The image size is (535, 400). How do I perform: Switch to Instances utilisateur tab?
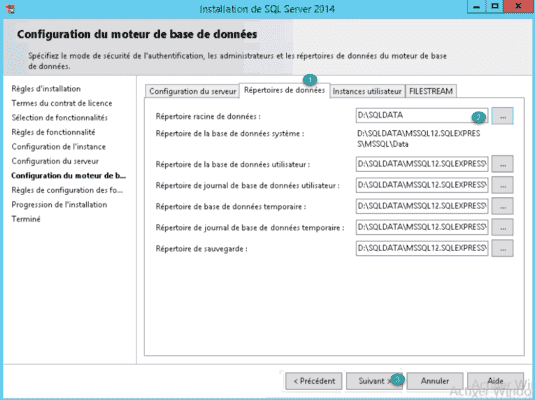(367, 91)
